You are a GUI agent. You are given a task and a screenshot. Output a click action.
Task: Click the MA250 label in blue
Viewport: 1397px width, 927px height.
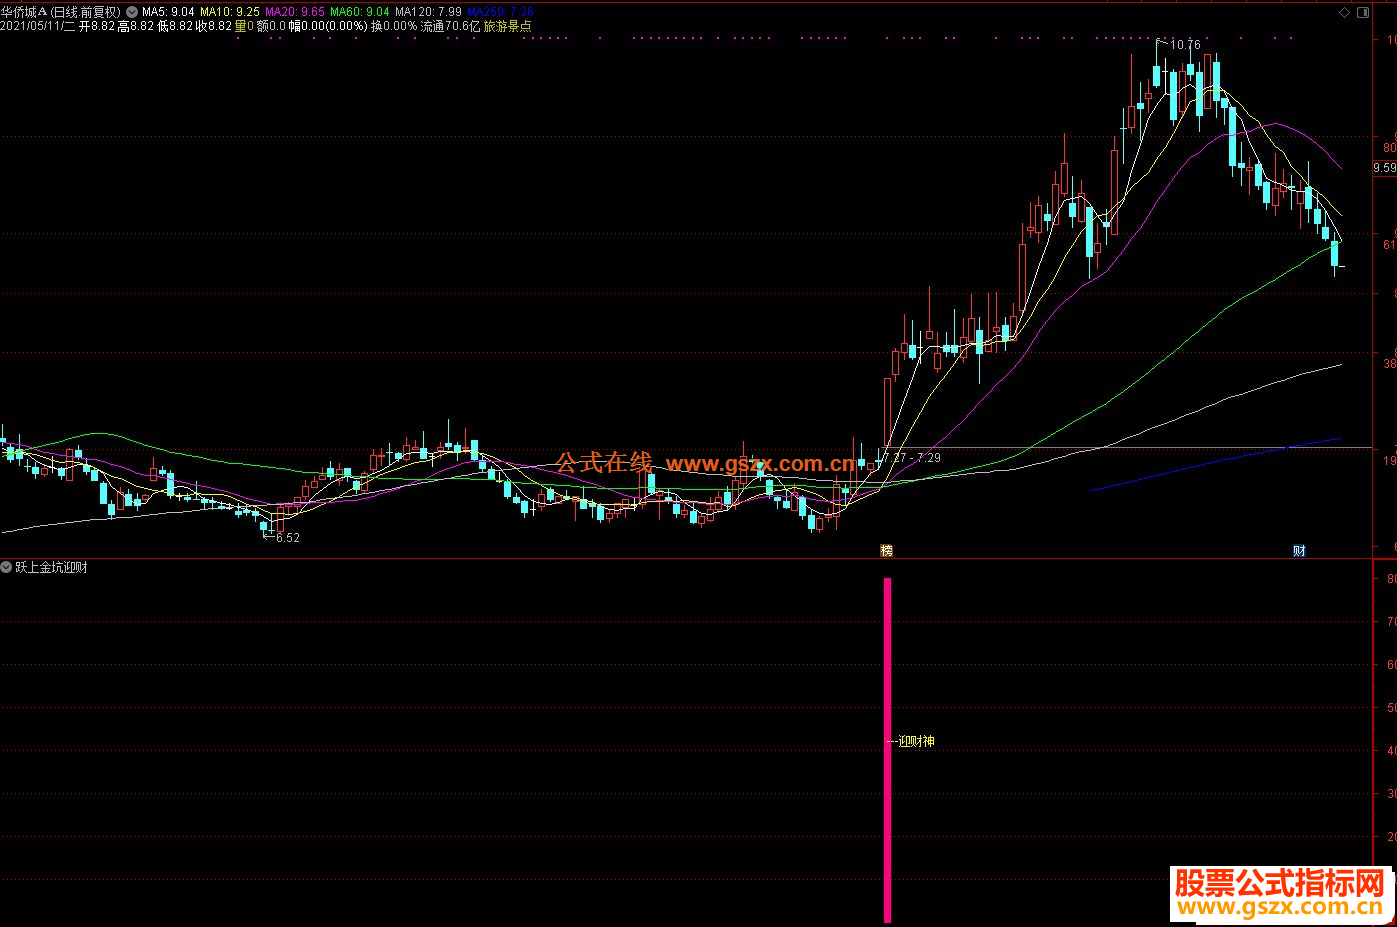(500, 12)
